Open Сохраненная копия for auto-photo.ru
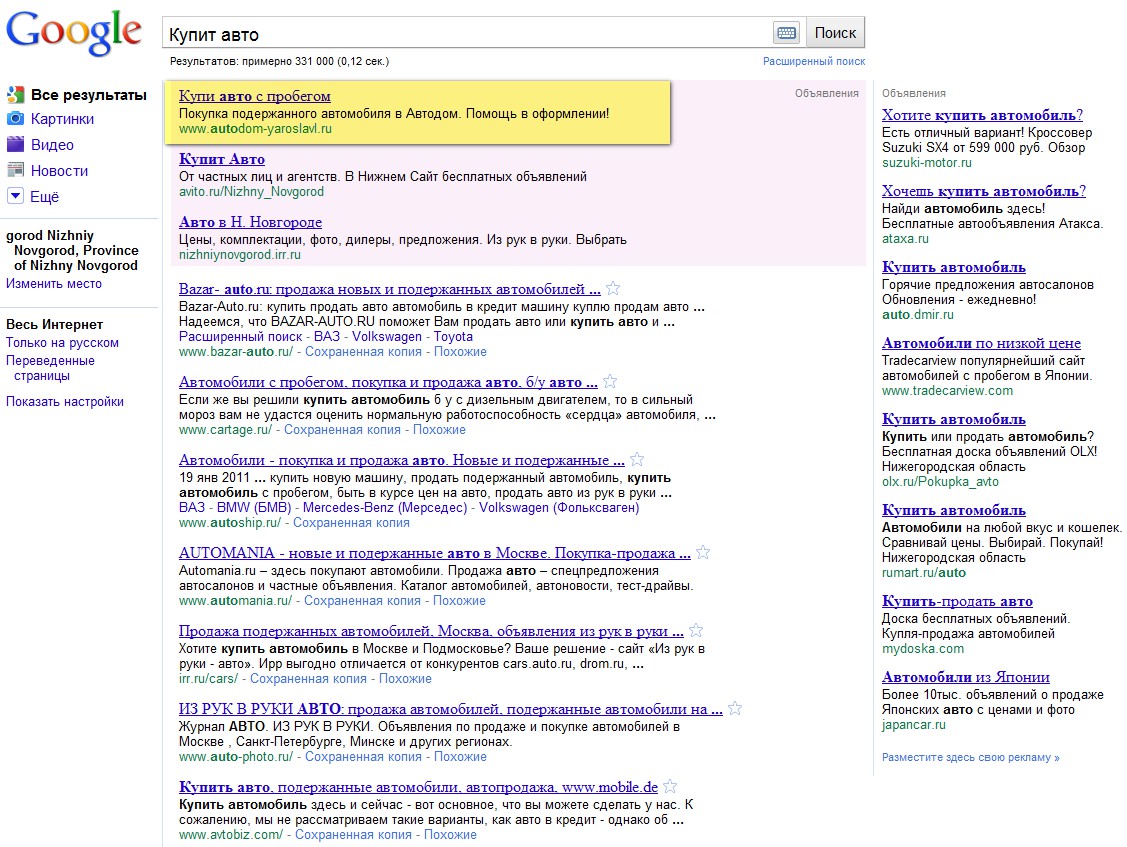The height and width of the screenshot is (847, 1127). [363, 756]
